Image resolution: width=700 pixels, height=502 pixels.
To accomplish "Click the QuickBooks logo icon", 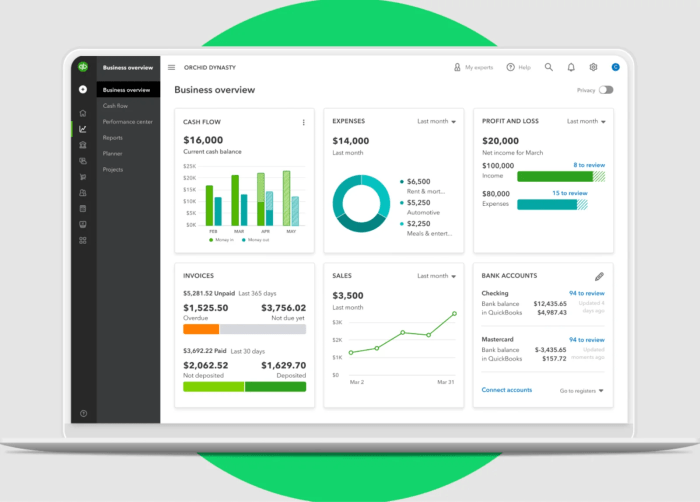I will point(83,67).
